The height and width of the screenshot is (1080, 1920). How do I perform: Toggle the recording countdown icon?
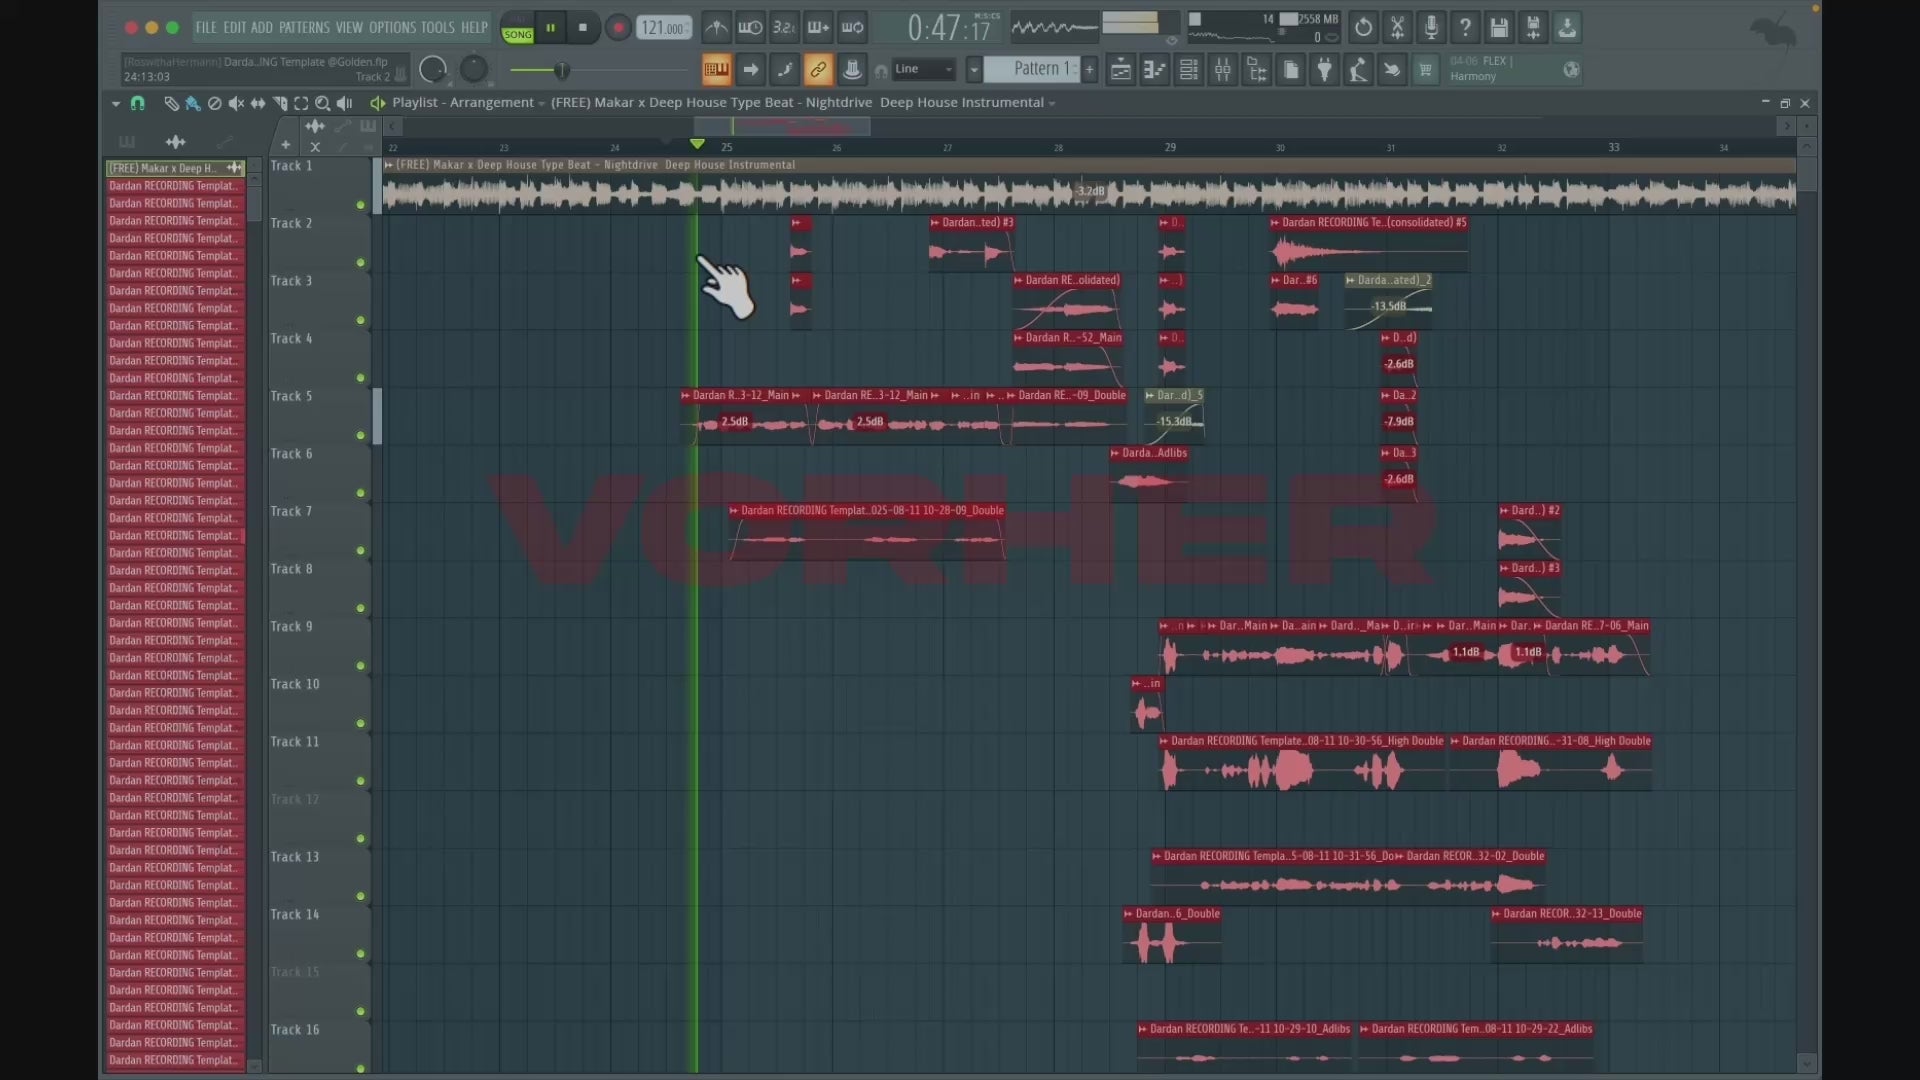click(x=784, y=28)
